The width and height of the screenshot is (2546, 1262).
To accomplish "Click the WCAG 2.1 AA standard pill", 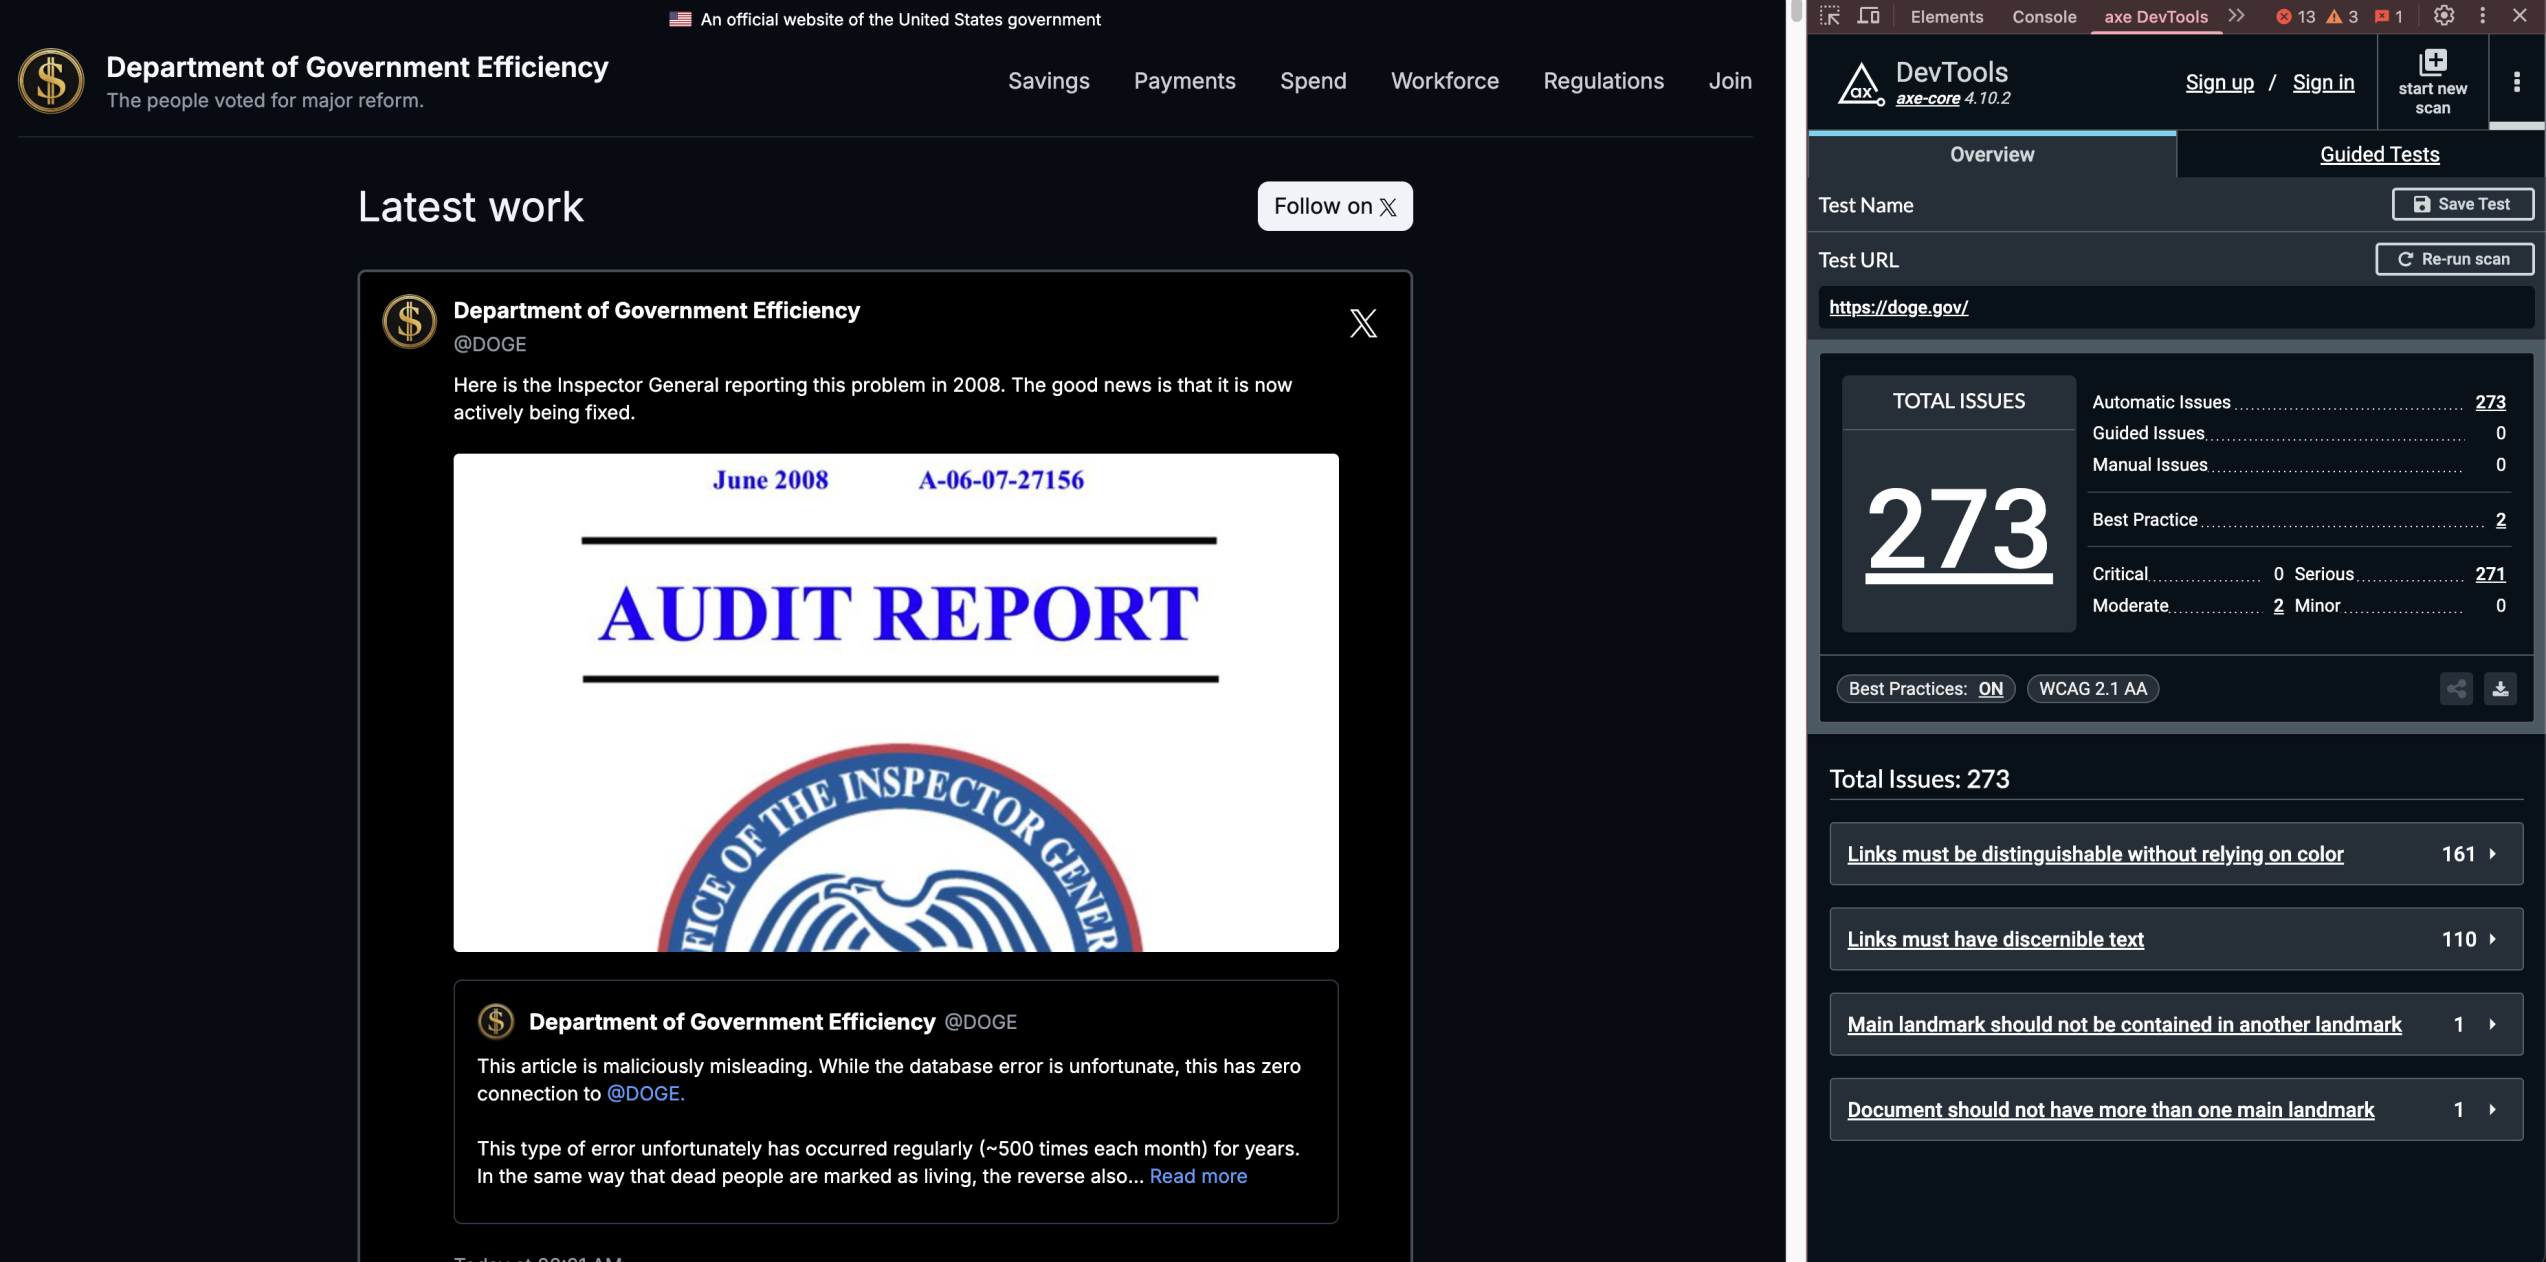I will click(2092, 688).
